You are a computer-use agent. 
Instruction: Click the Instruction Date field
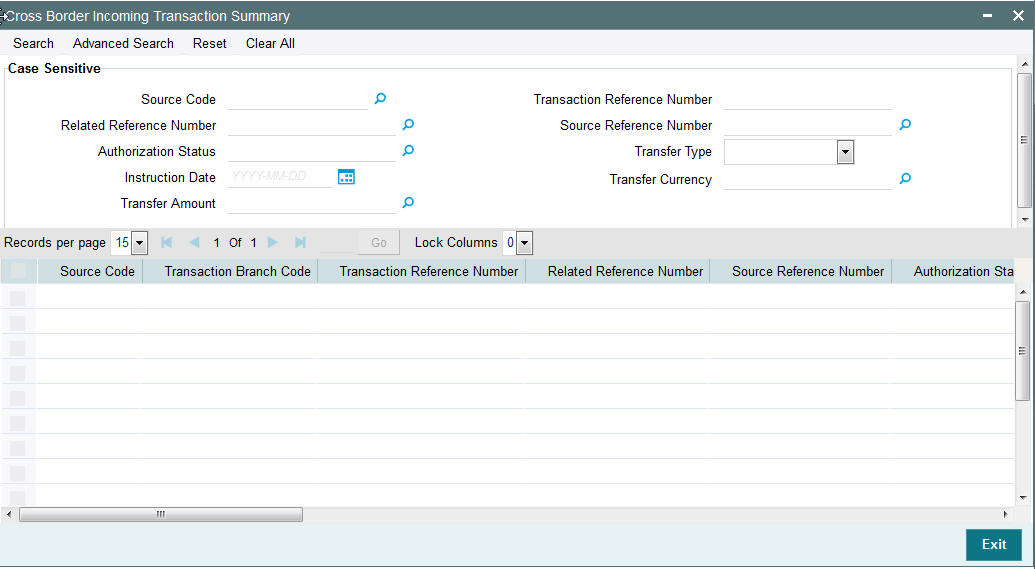click(281, 177)
